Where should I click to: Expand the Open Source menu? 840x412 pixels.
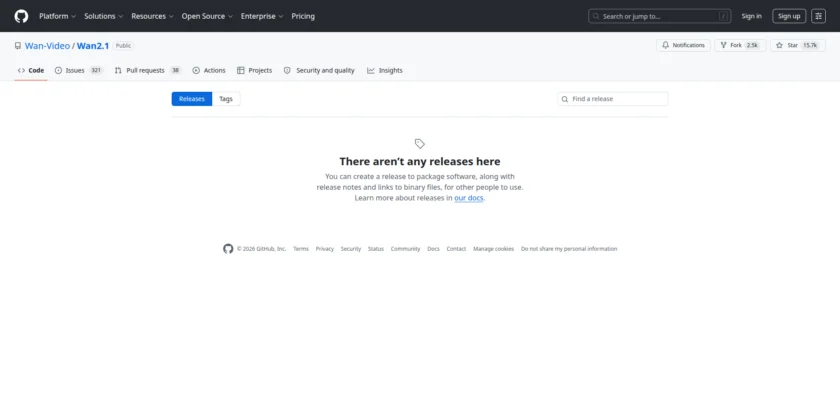207,16
